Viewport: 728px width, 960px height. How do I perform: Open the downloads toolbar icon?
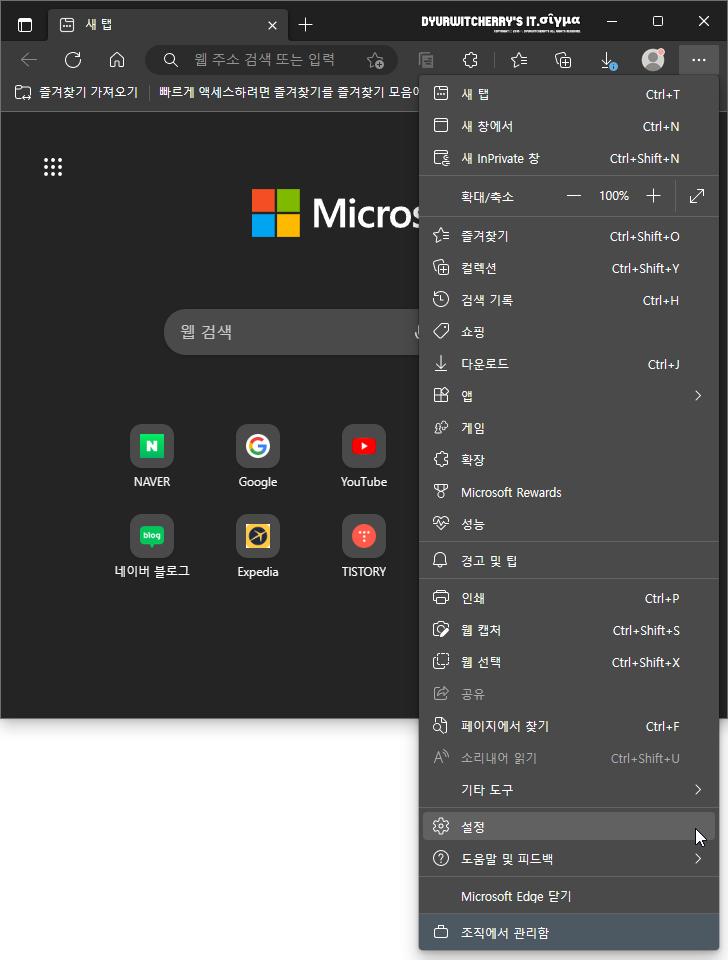pyautogui.click(x=607, y=60)
